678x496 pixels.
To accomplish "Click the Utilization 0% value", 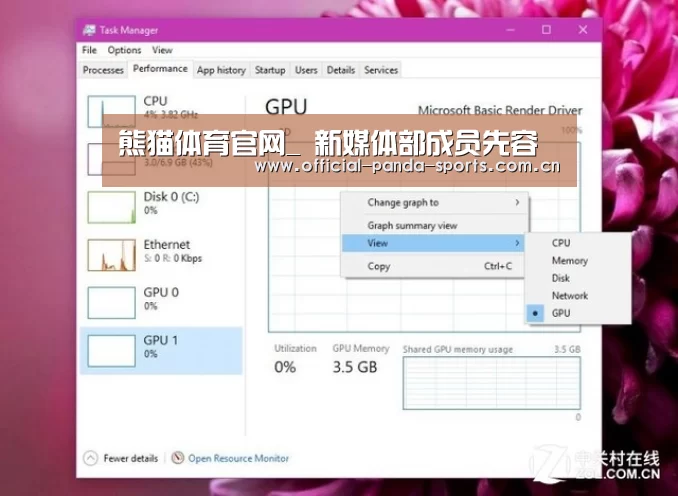I will [285, 367].
